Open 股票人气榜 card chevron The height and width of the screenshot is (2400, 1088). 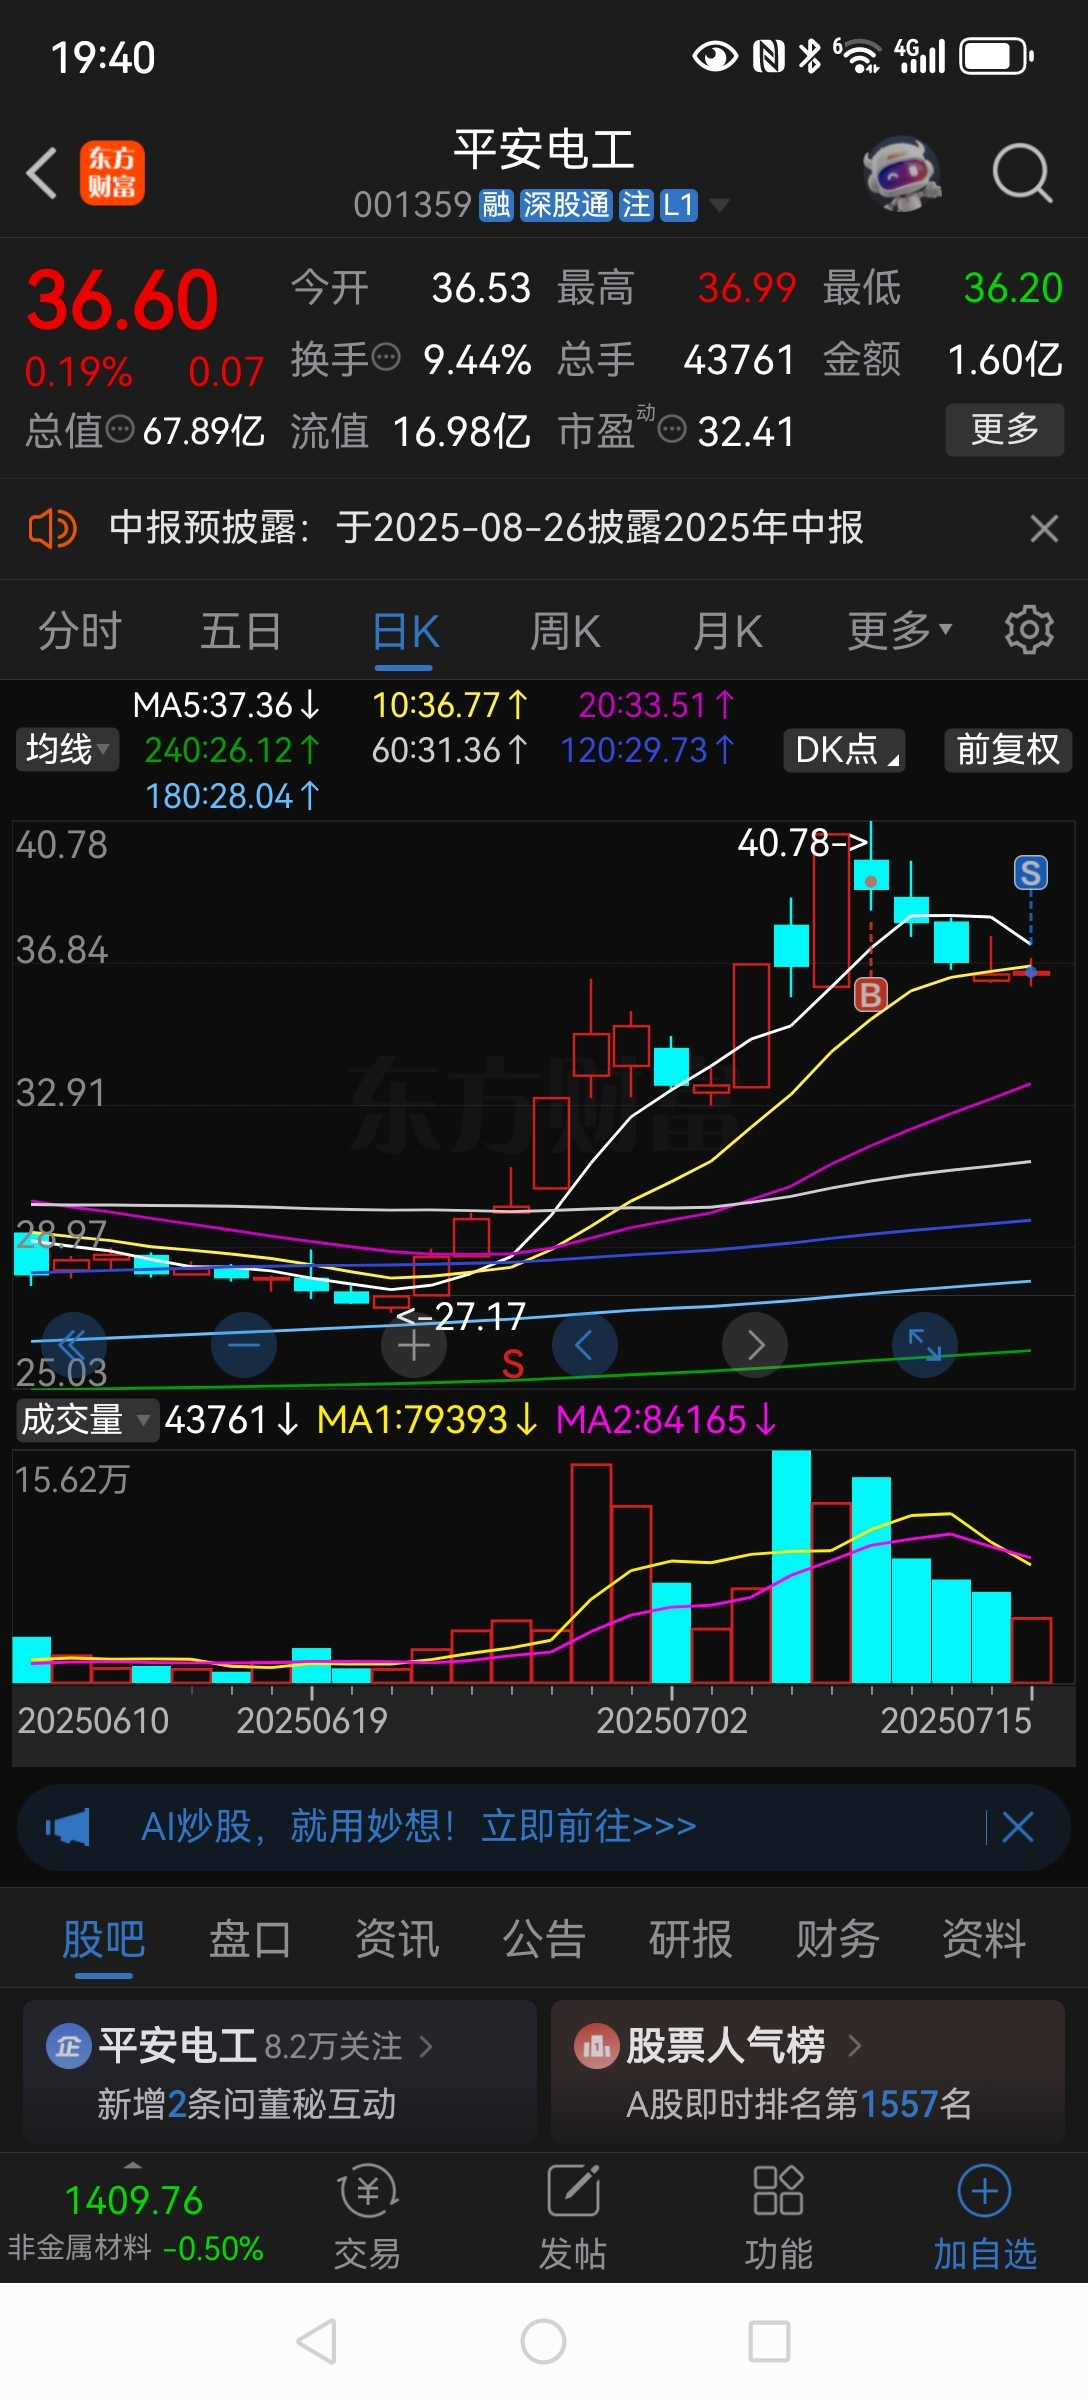pos(855,2046)
